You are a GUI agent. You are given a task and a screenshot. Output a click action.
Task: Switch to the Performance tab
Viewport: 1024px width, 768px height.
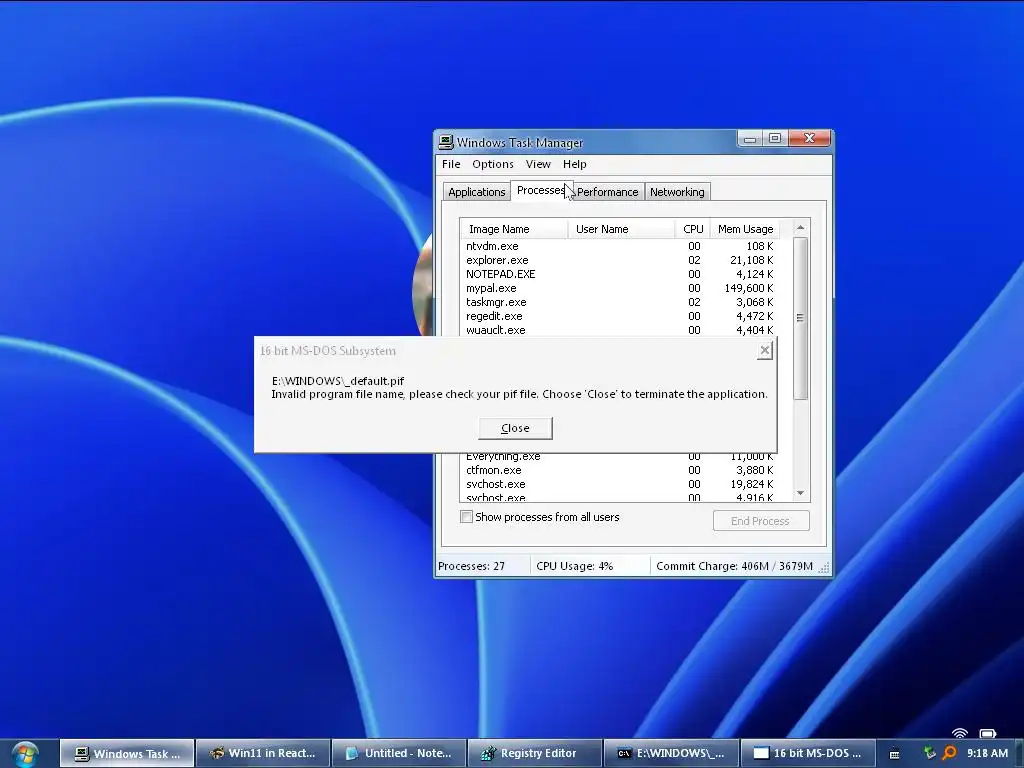point(607,192)
